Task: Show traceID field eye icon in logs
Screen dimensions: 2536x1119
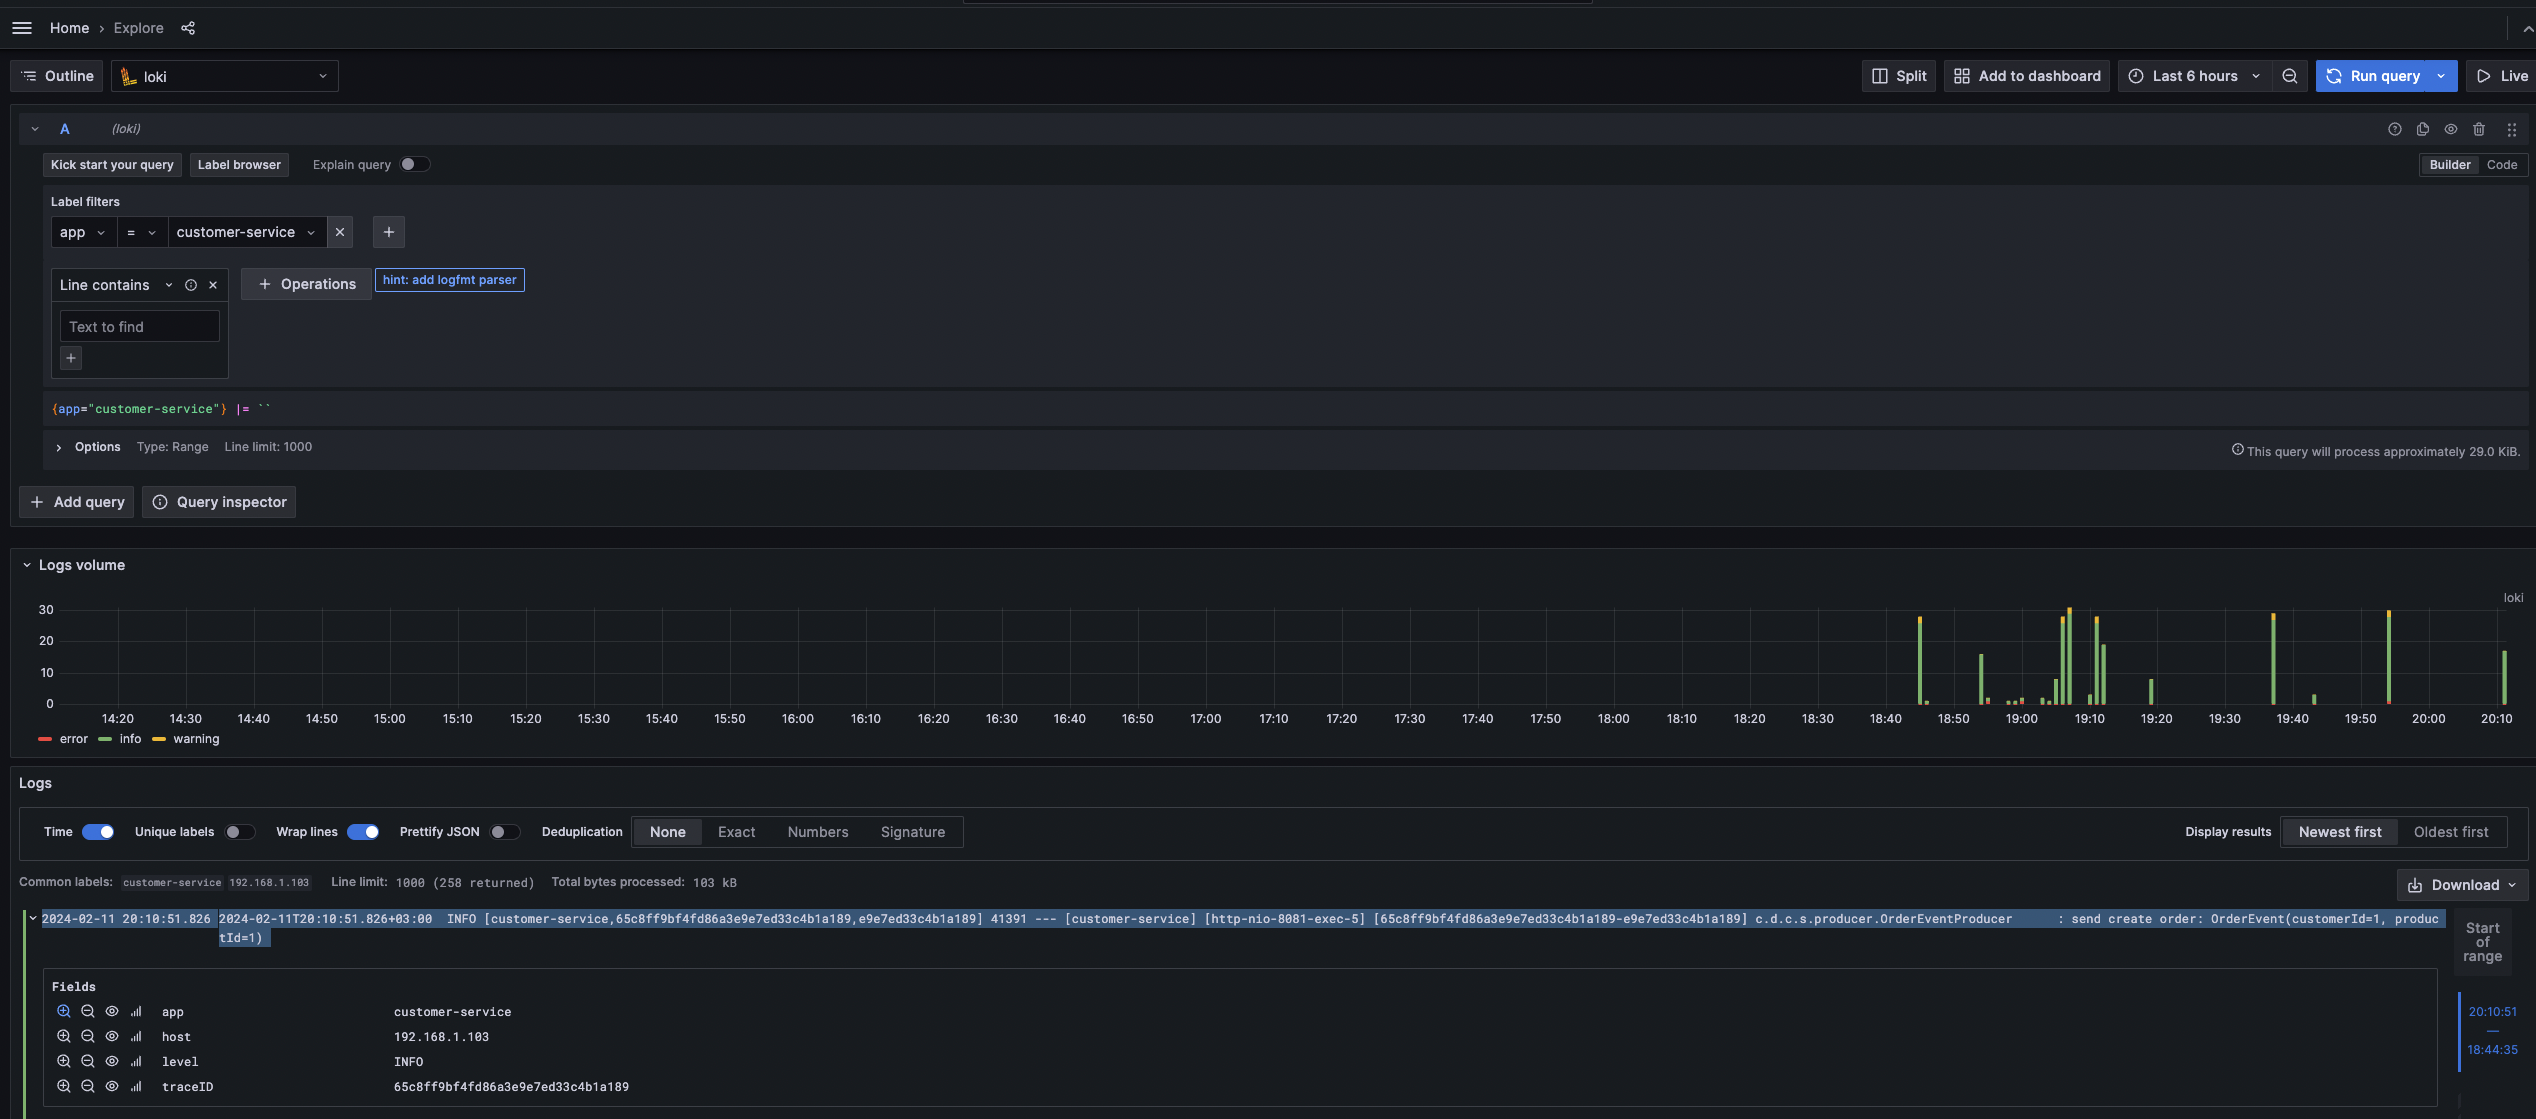Action: [112, 1086]
